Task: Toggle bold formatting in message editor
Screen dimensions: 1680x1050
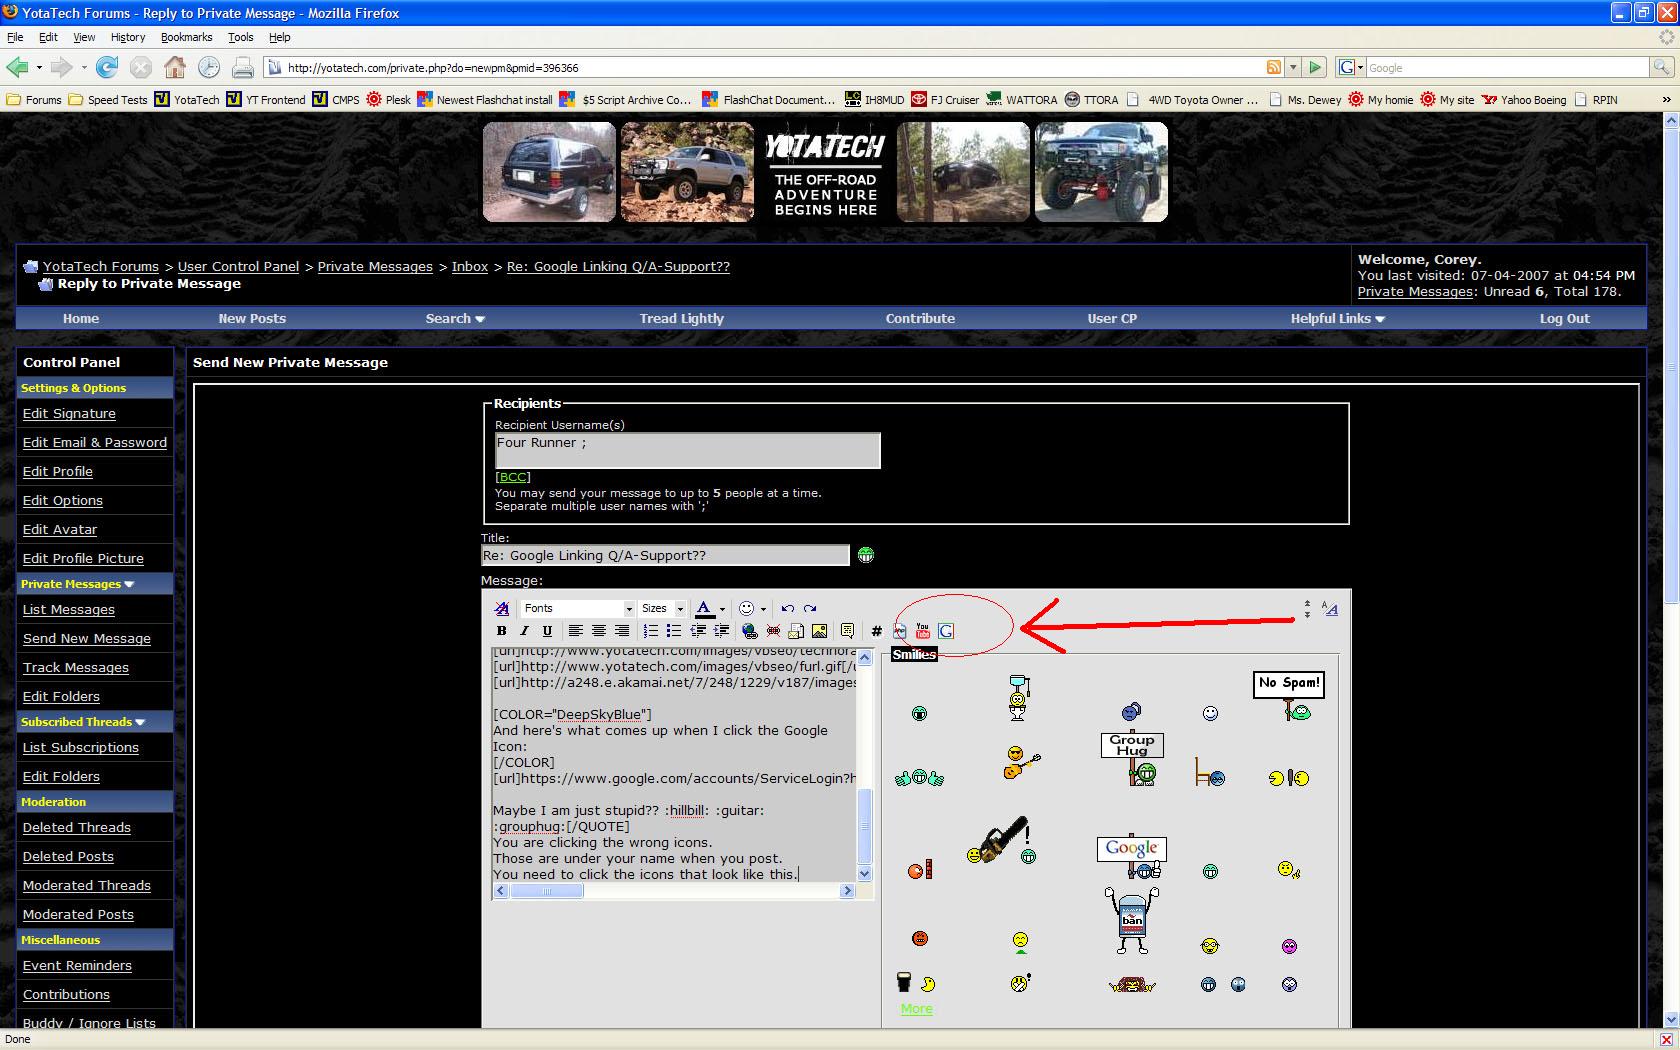Action: click(501, 631)
